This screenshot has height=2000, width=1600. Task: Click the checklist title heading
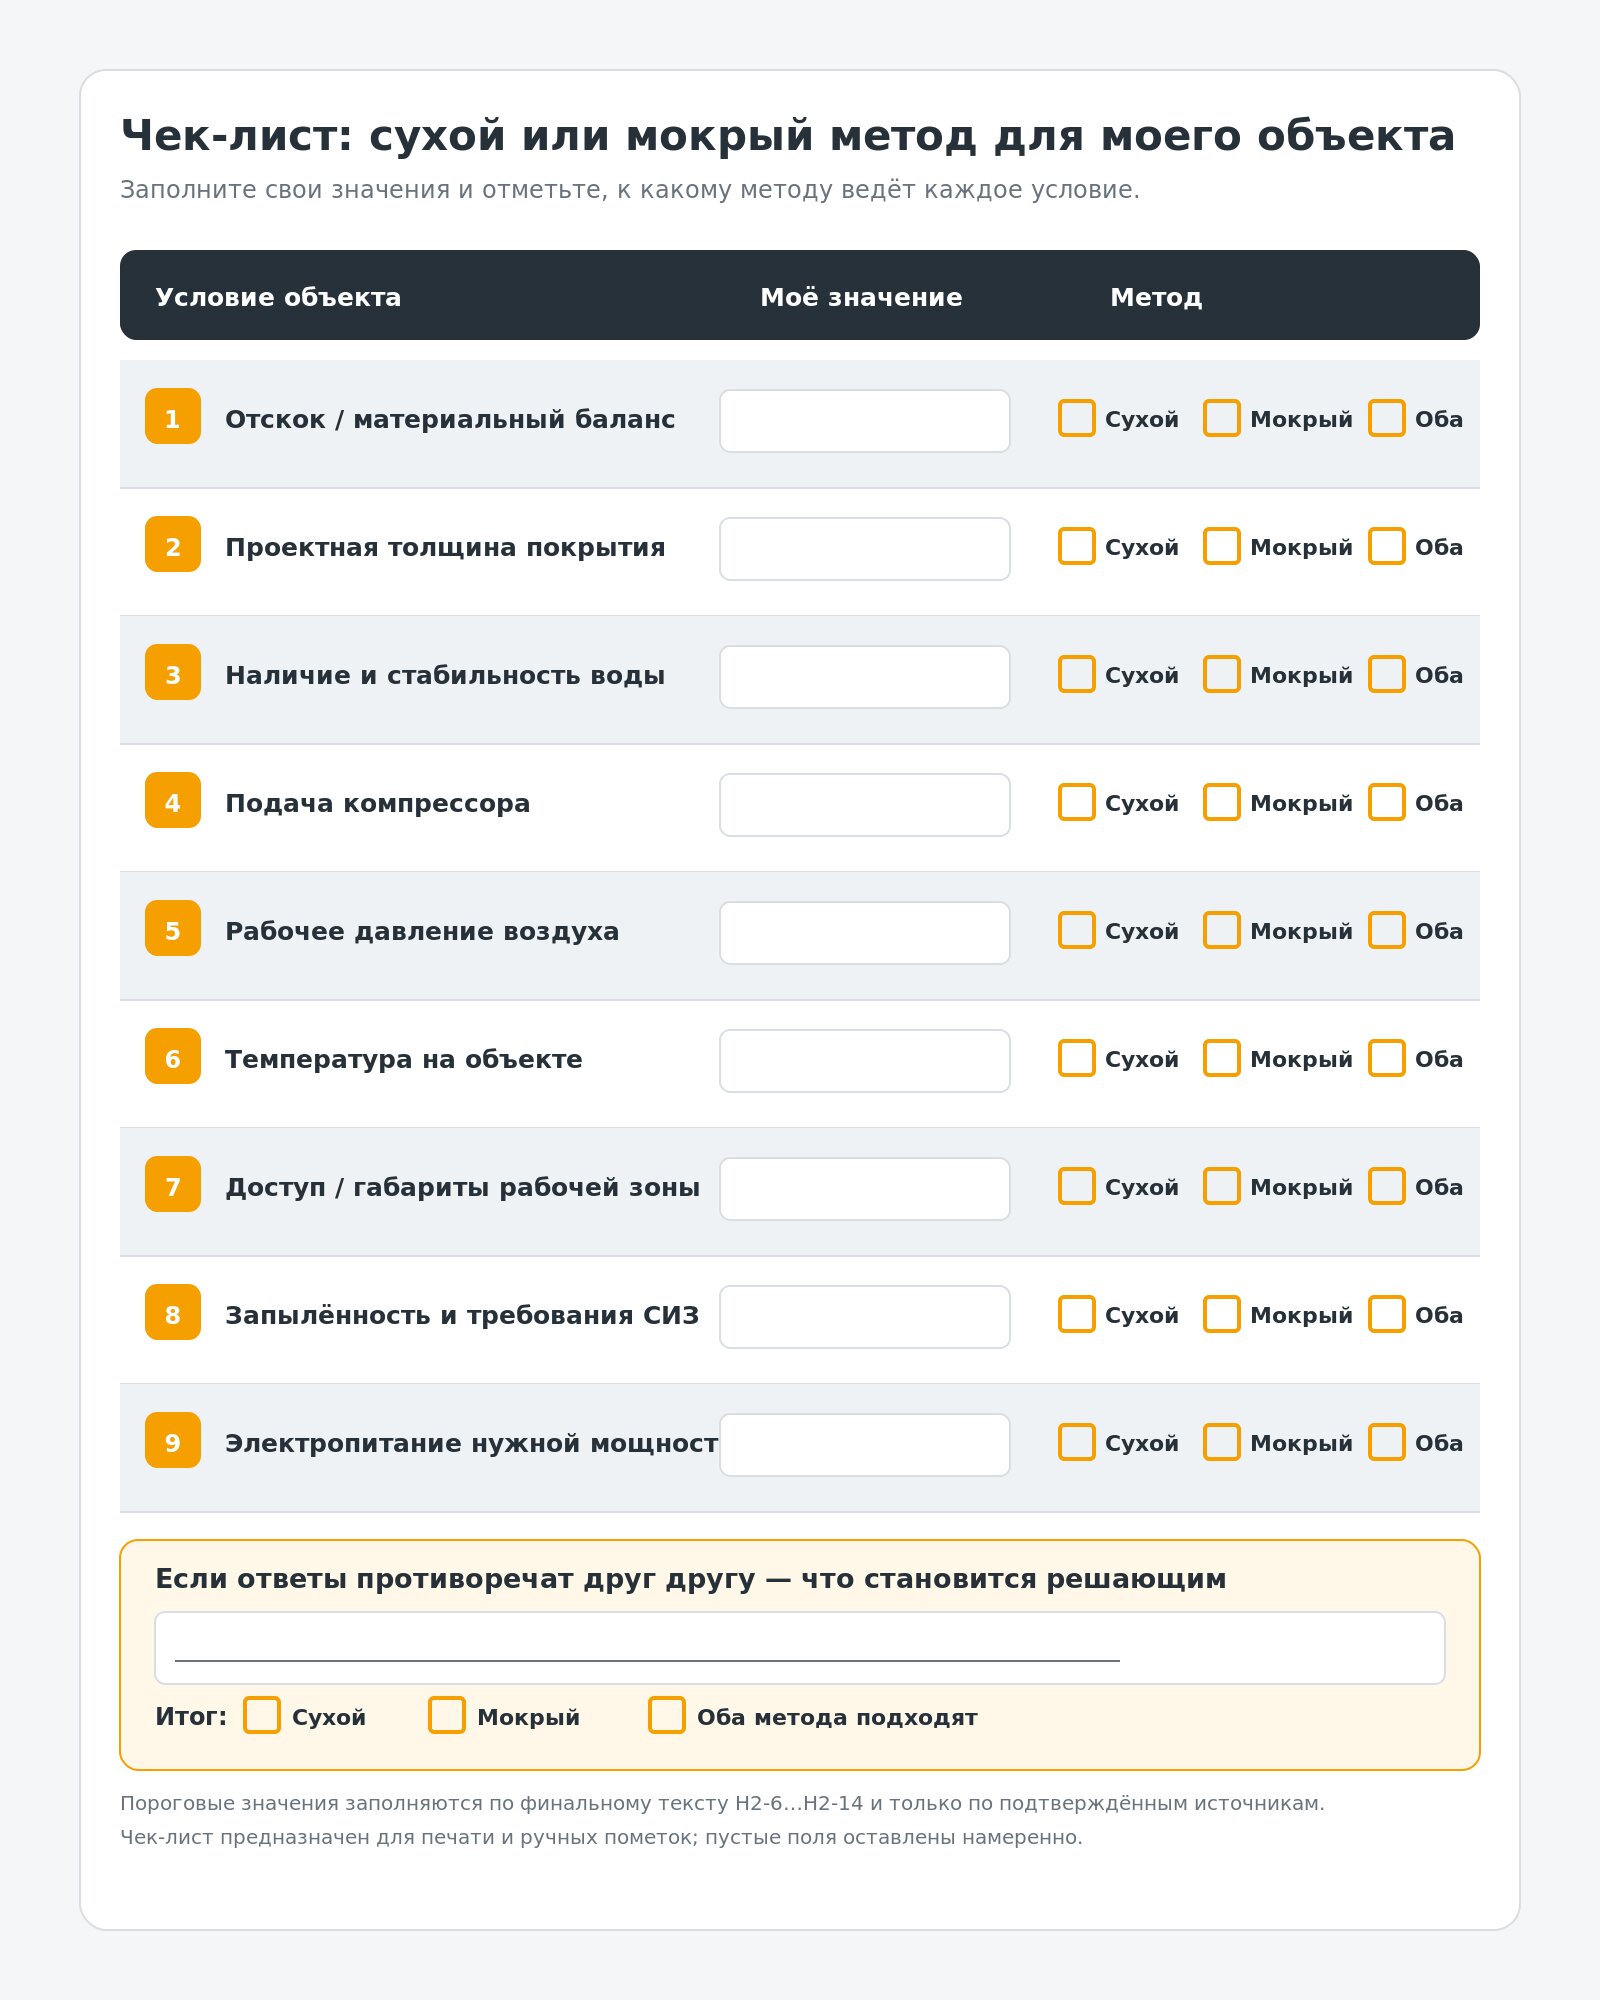[788, 136]
